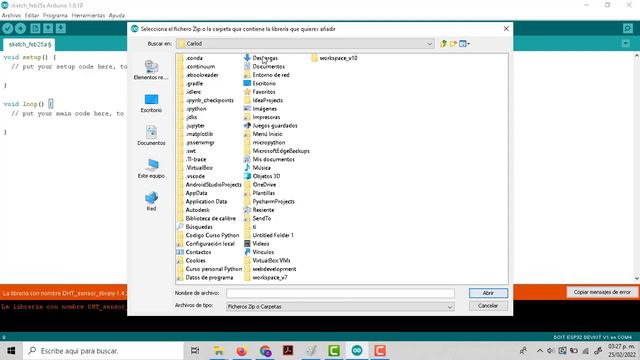This screenshot has height=360, width=640.
Task: Select the Música folder
Action: pyautogui.click(x=257, y=168)
